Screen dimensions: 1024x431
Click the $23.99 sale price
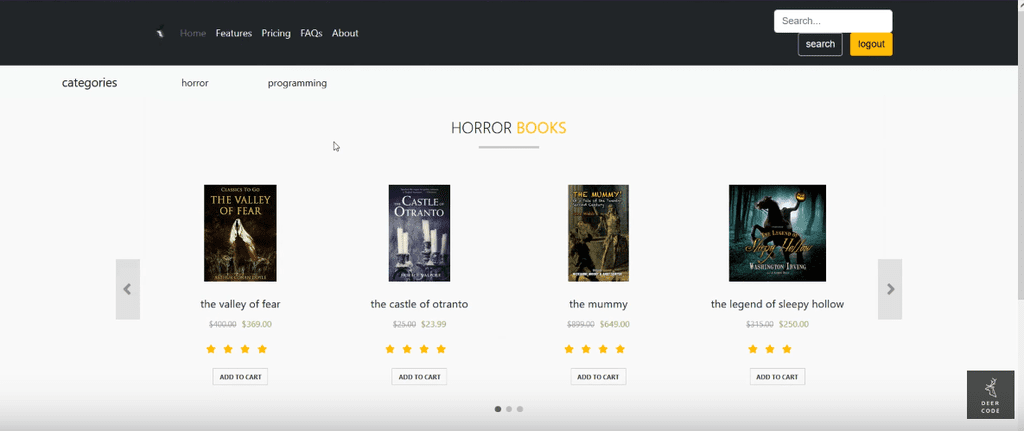coord(434,324)
